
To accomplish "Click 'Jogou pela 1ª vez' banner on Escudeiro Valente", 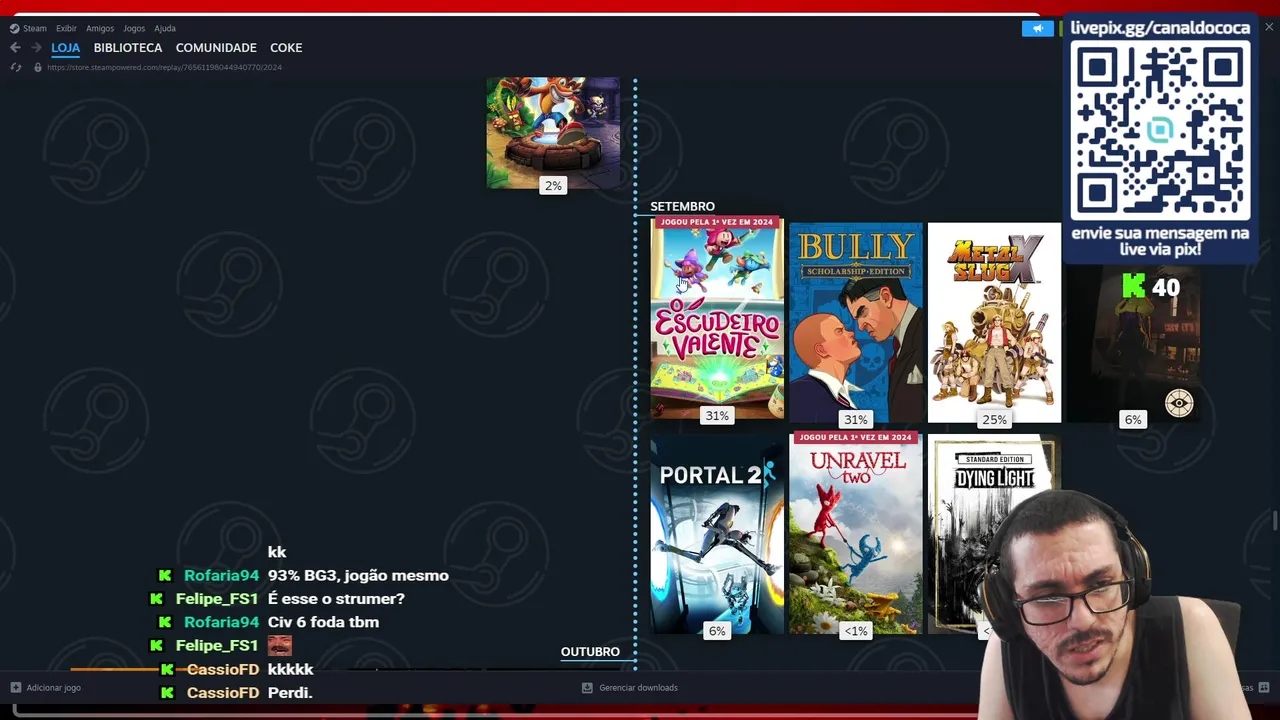I will click(717, 222).
